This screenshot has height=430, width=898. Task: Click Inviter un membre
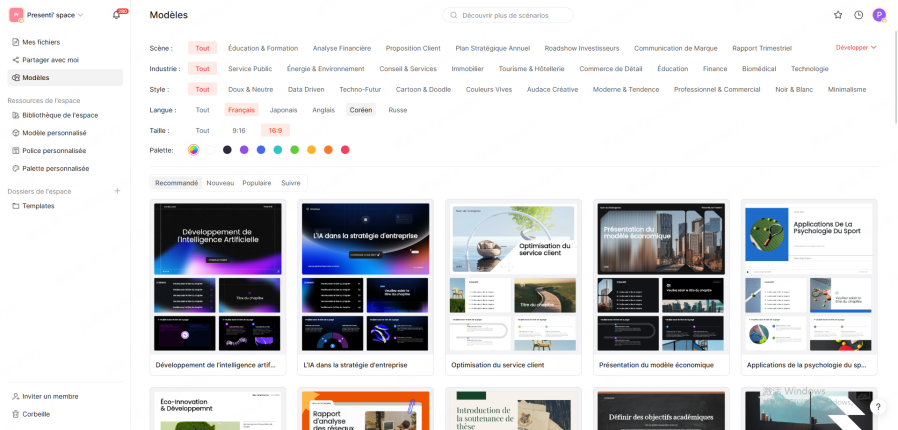[50, 396]
